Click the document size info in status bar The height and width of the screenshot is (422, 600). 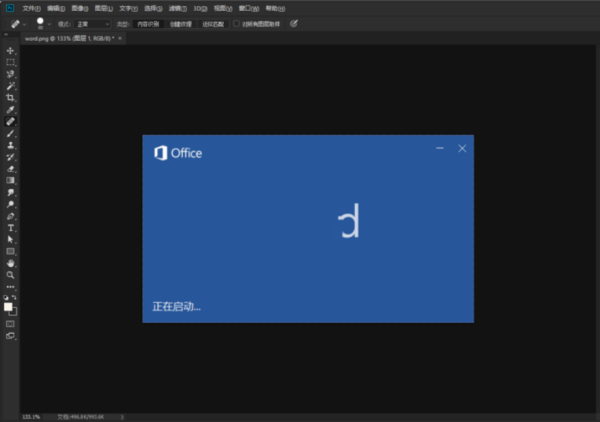[x=81, y=417]
